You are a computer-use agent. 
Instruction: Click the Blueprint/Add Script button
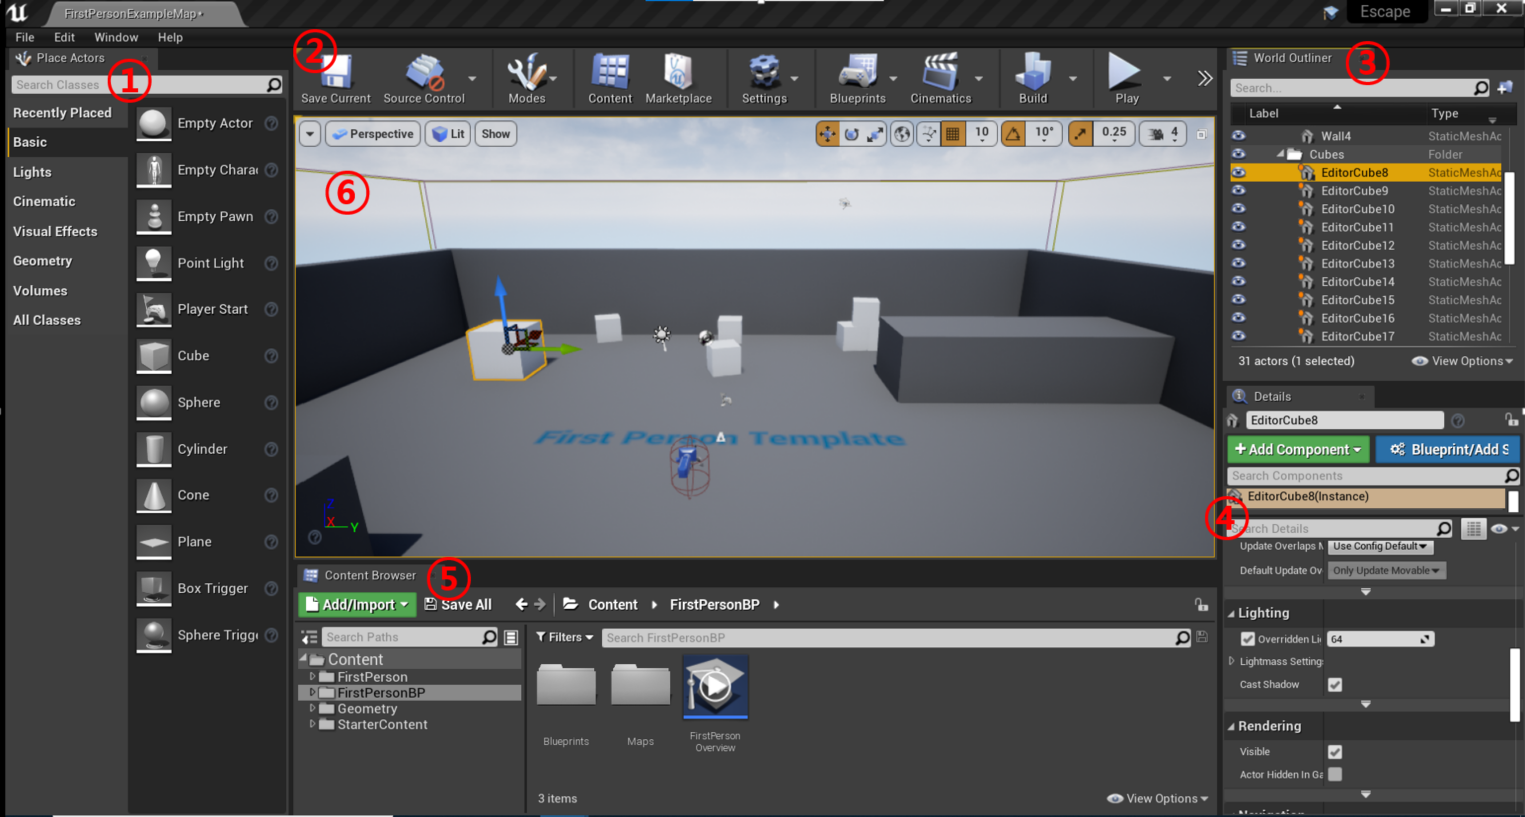point(1449,450)
